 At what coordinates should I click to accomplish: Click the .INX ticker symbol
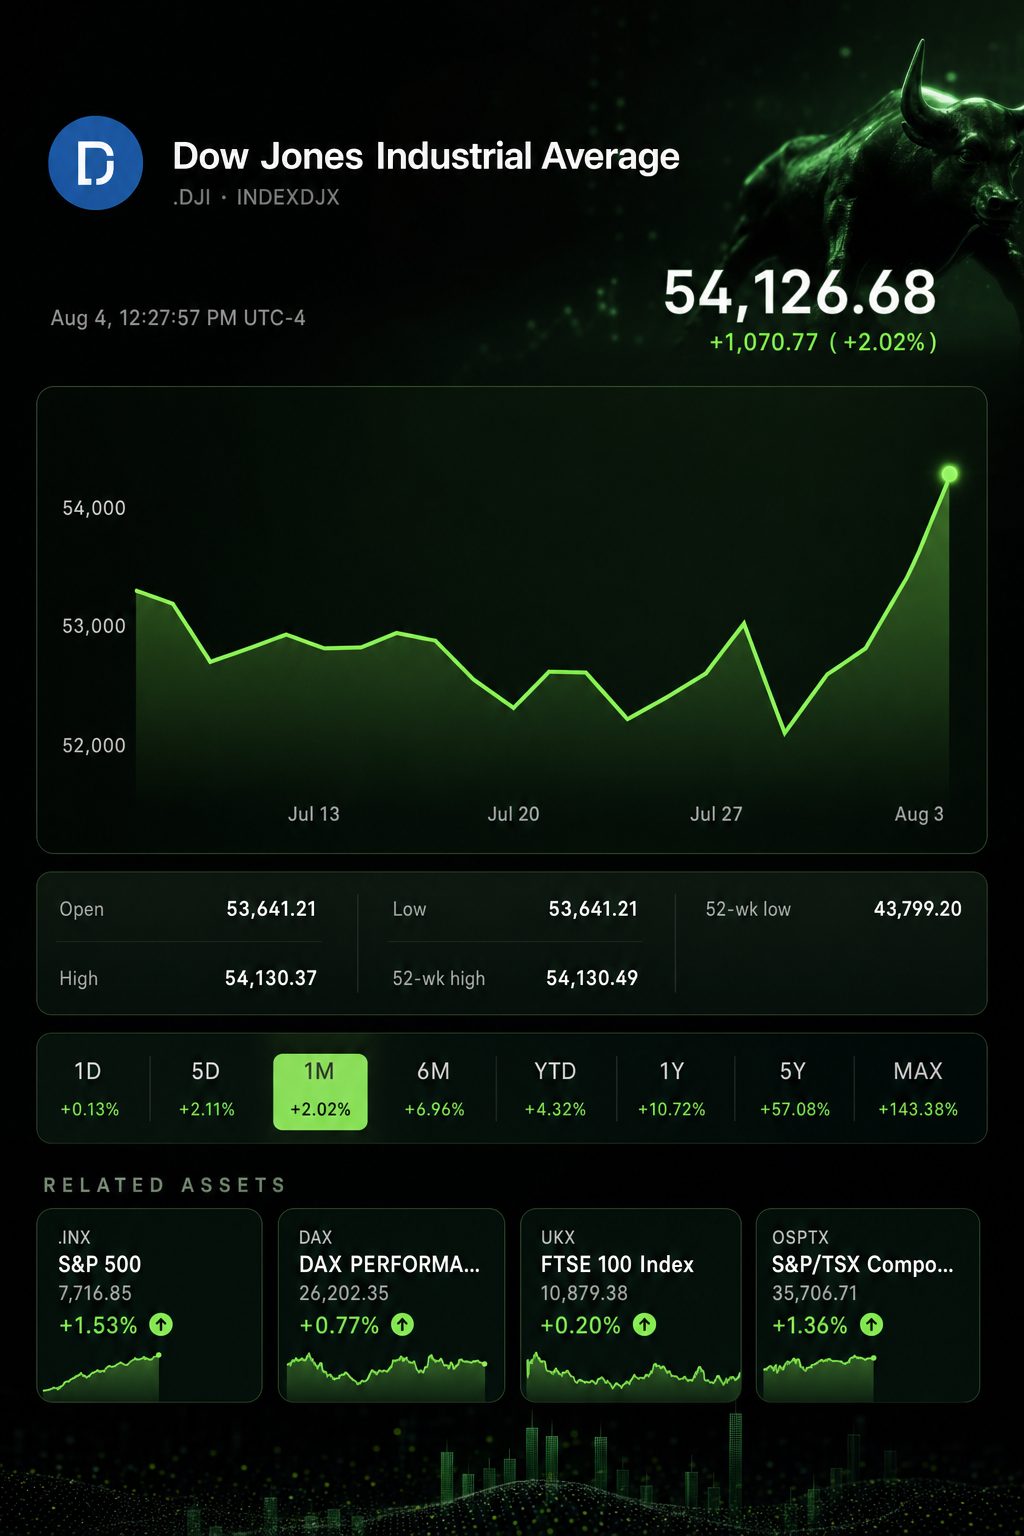tap(74, 1238)
